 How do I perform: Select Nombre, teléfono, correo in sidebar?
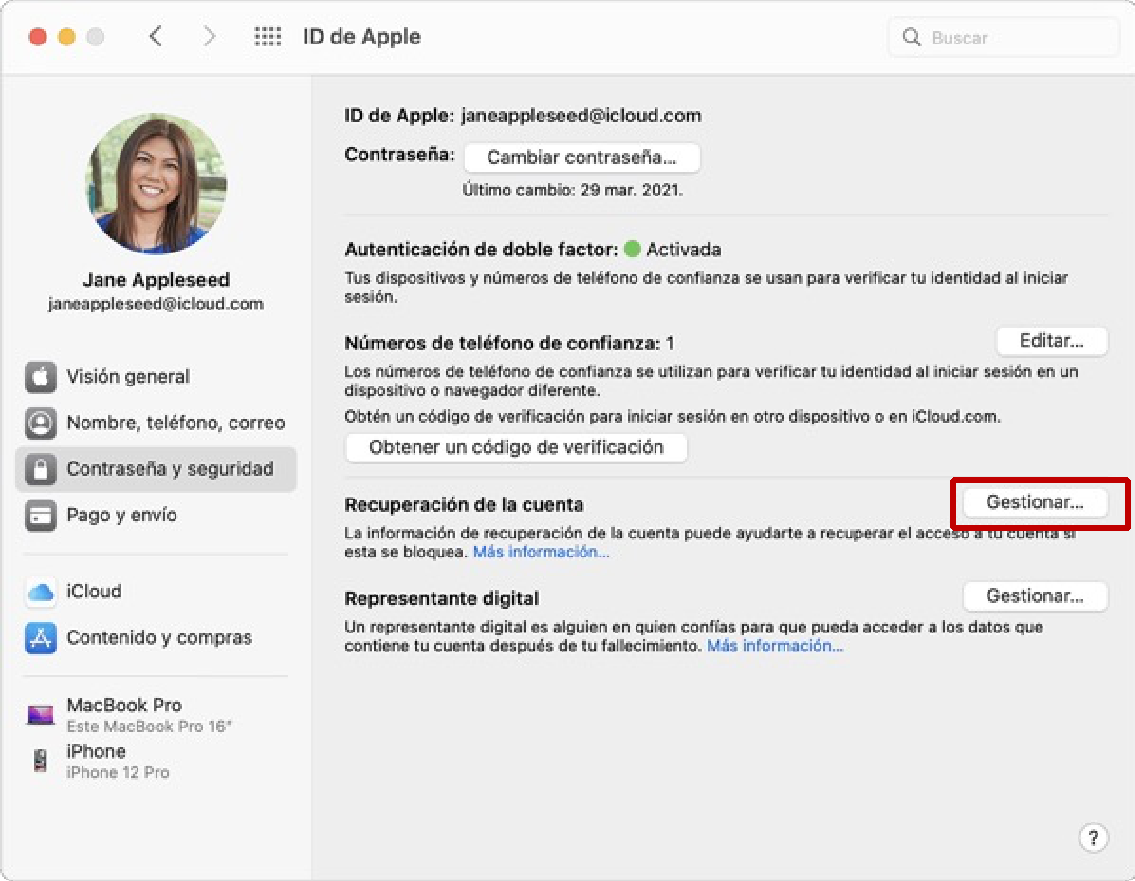point(156,423)
